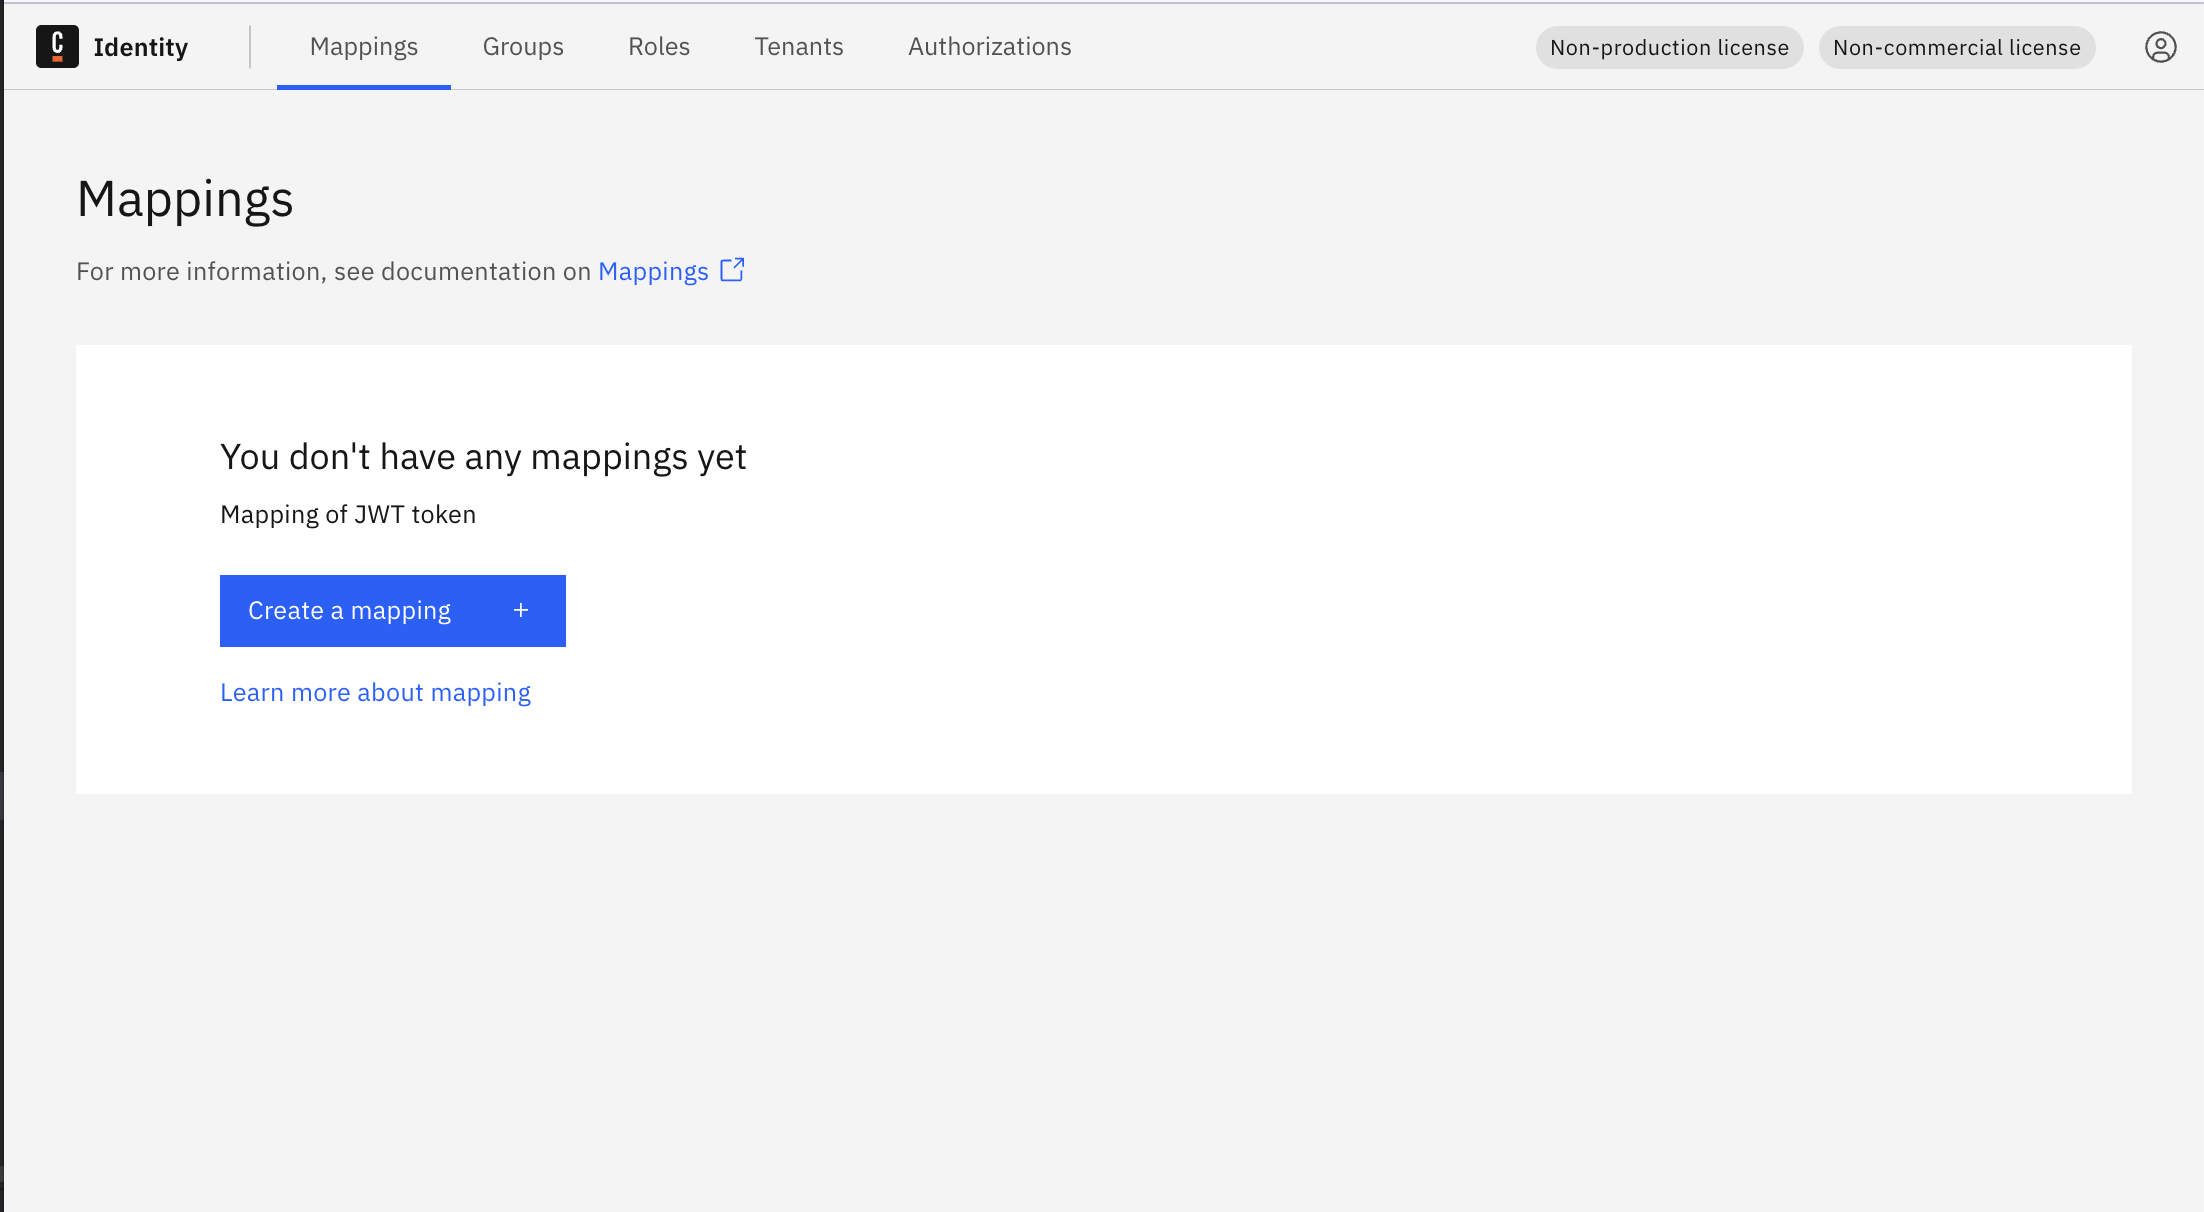Open the Roles tab
Viewport: 2204px width, 1212px height.
point(658,46)
